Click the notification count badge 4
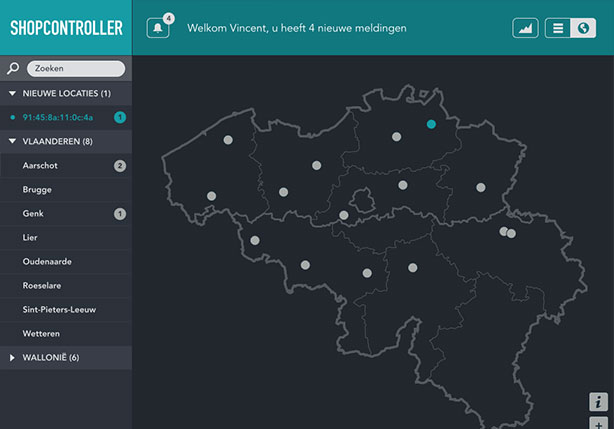 click(x=169, y=18)
